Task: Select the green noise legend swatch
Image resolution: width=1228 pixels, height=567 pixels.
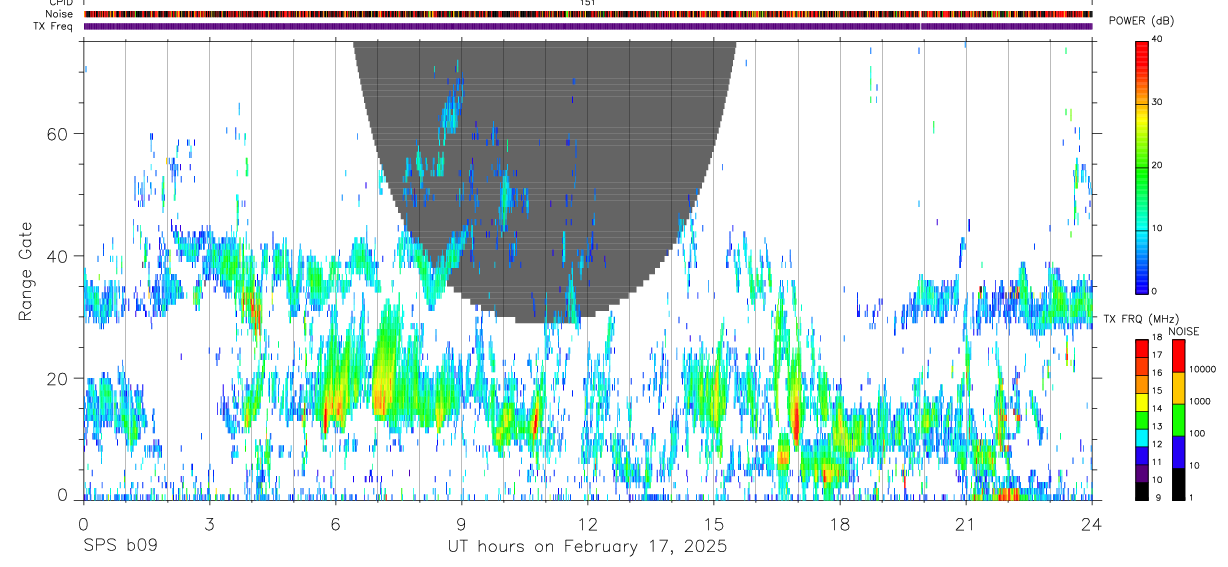Action: click(x=1178, y=420)
